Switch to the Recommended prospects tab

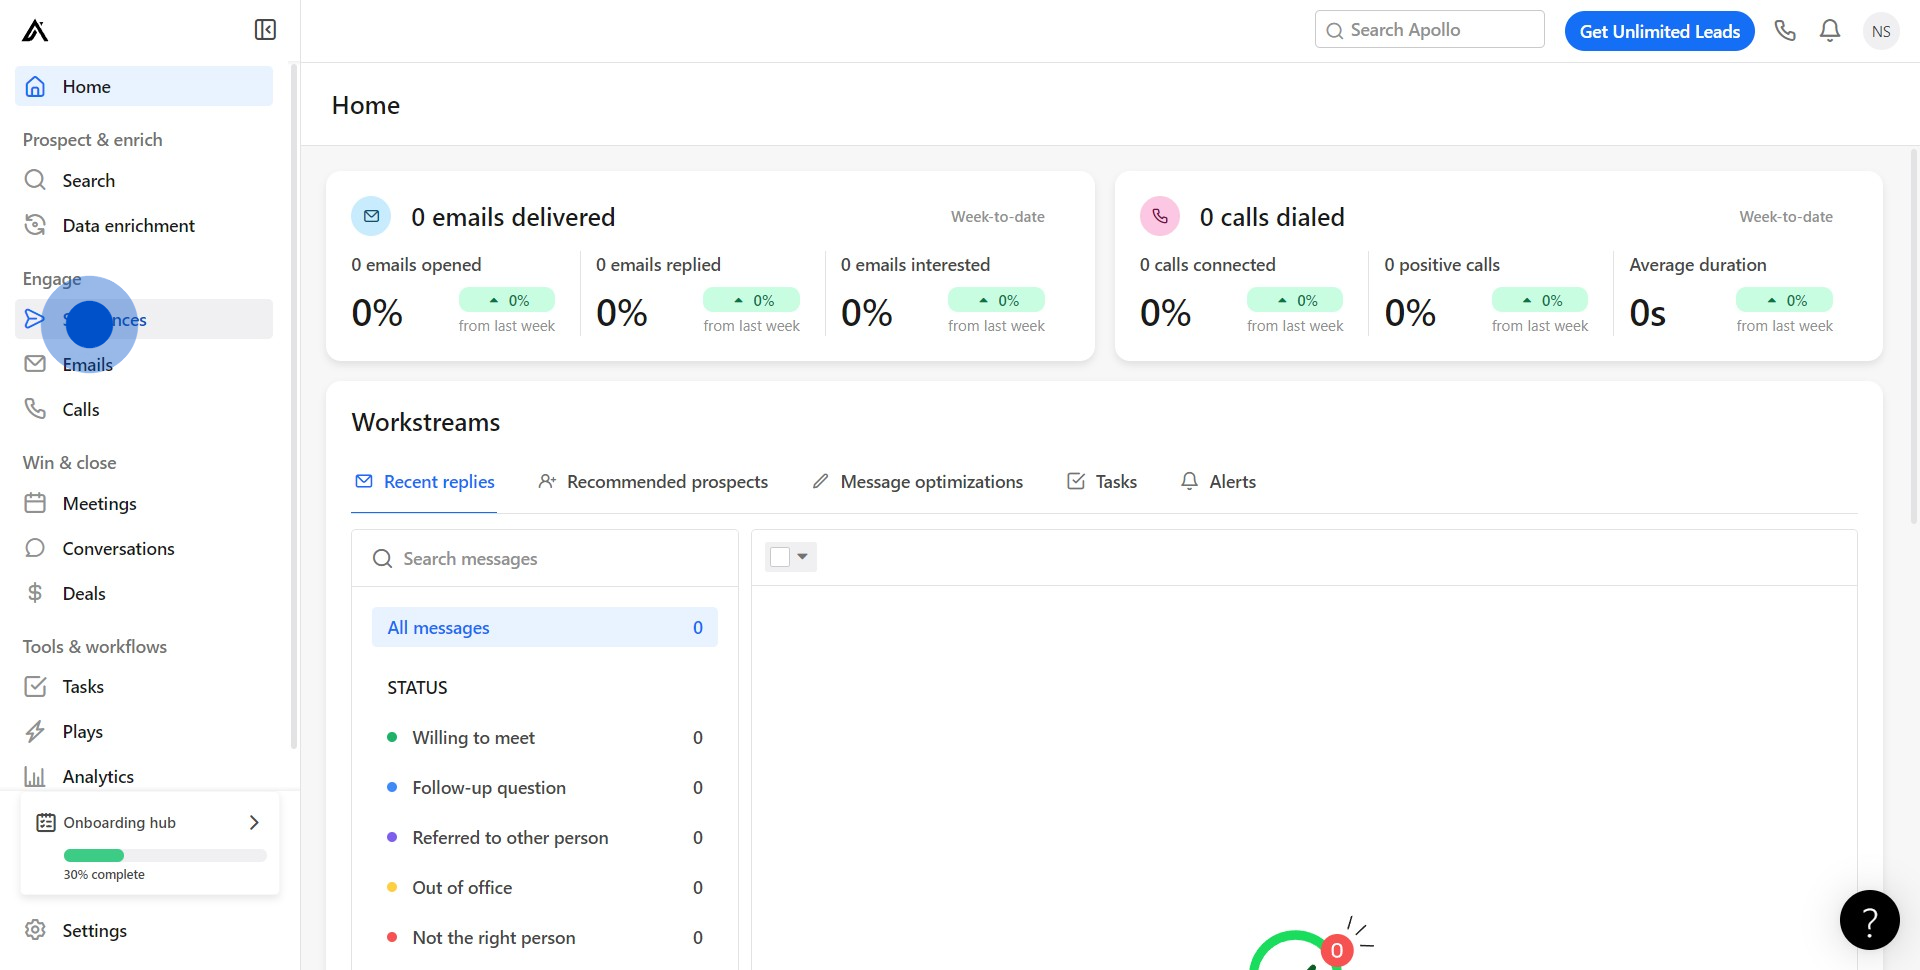pos(653,482)
